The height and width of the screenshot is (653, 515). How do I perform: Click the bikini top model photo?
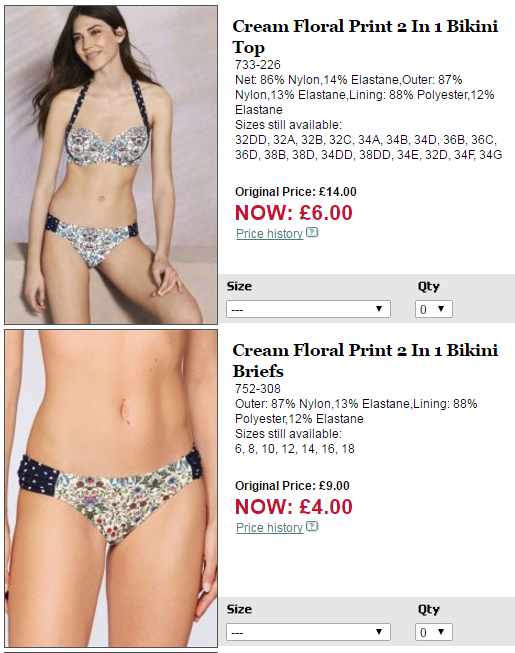pos(111,165)
